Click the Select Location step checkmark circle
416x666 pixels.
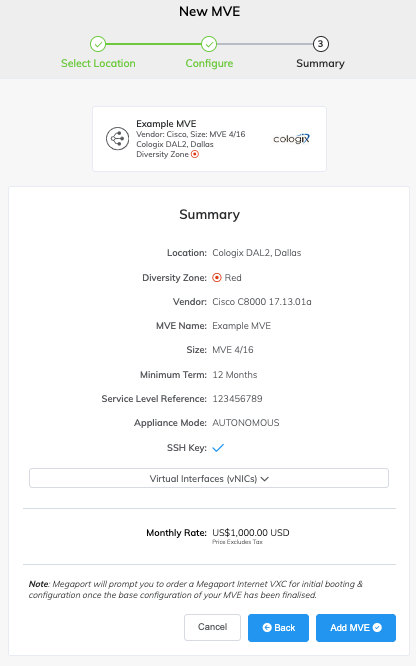pos(98,44)
